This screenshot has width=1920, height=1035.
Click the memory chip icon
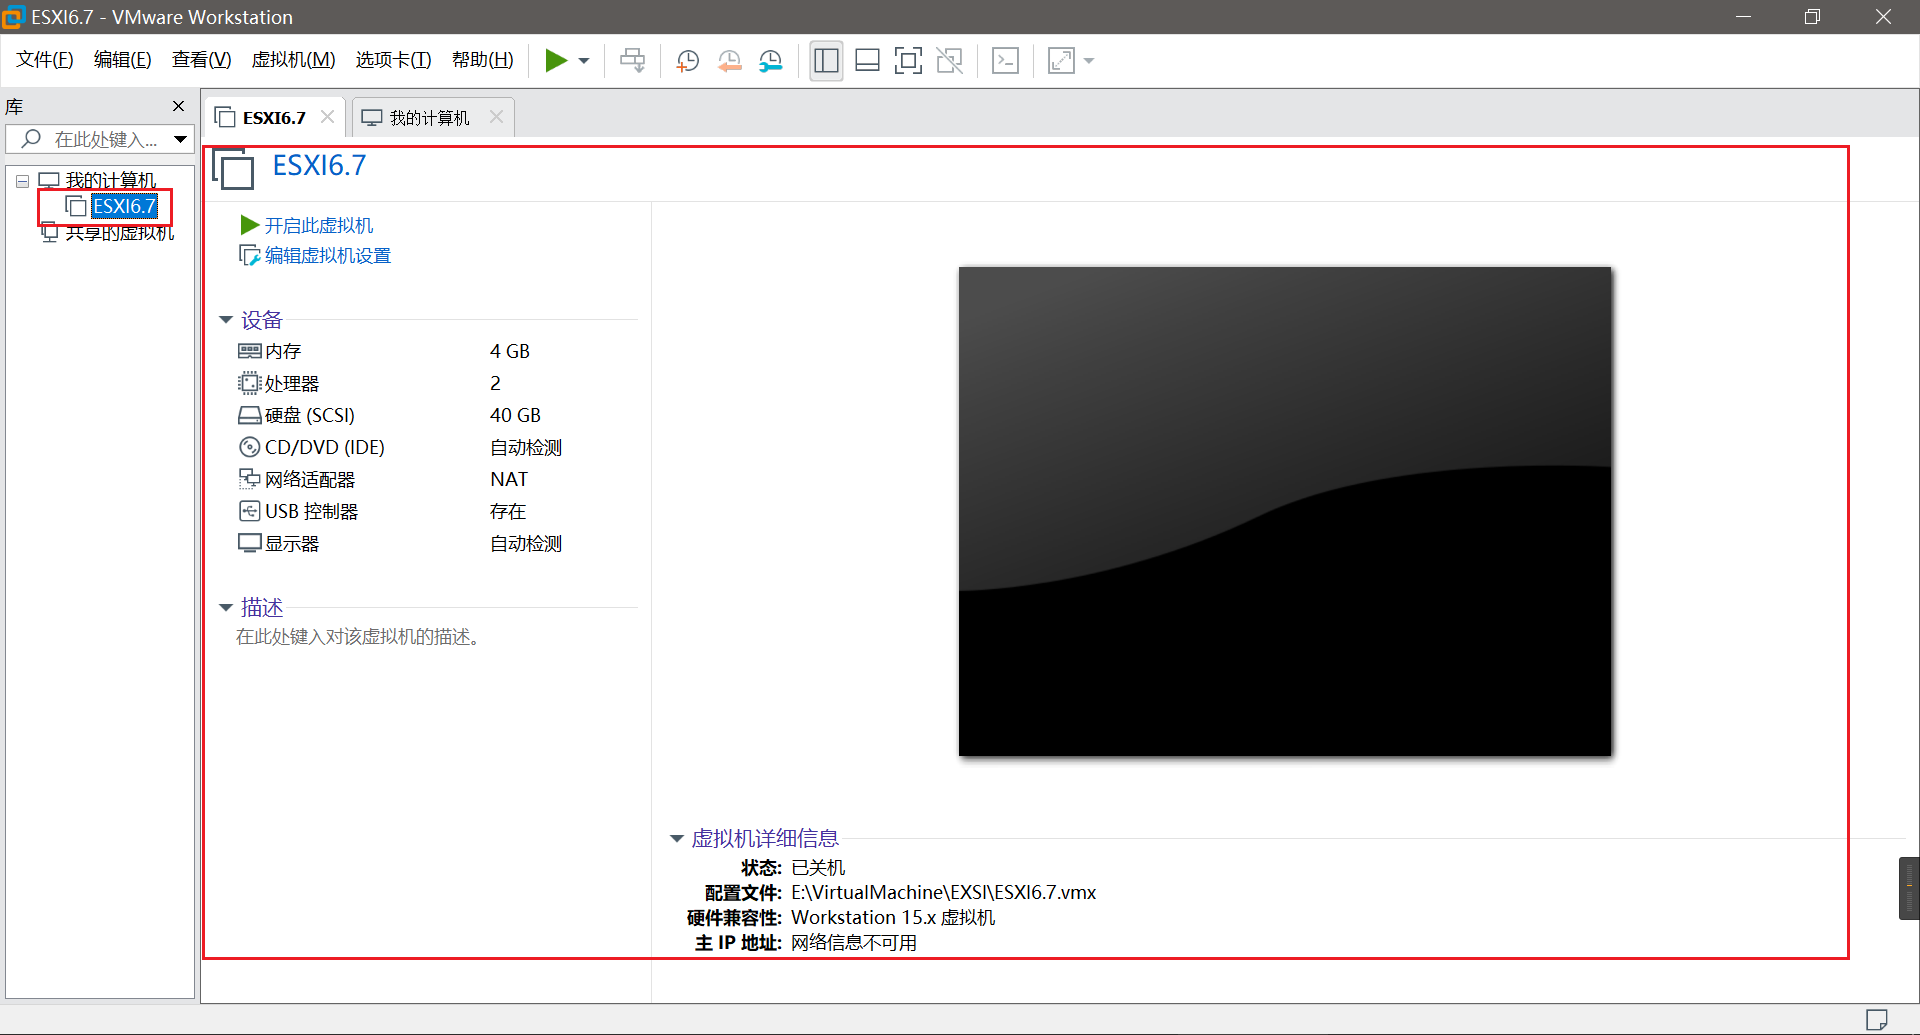(249, 351)
